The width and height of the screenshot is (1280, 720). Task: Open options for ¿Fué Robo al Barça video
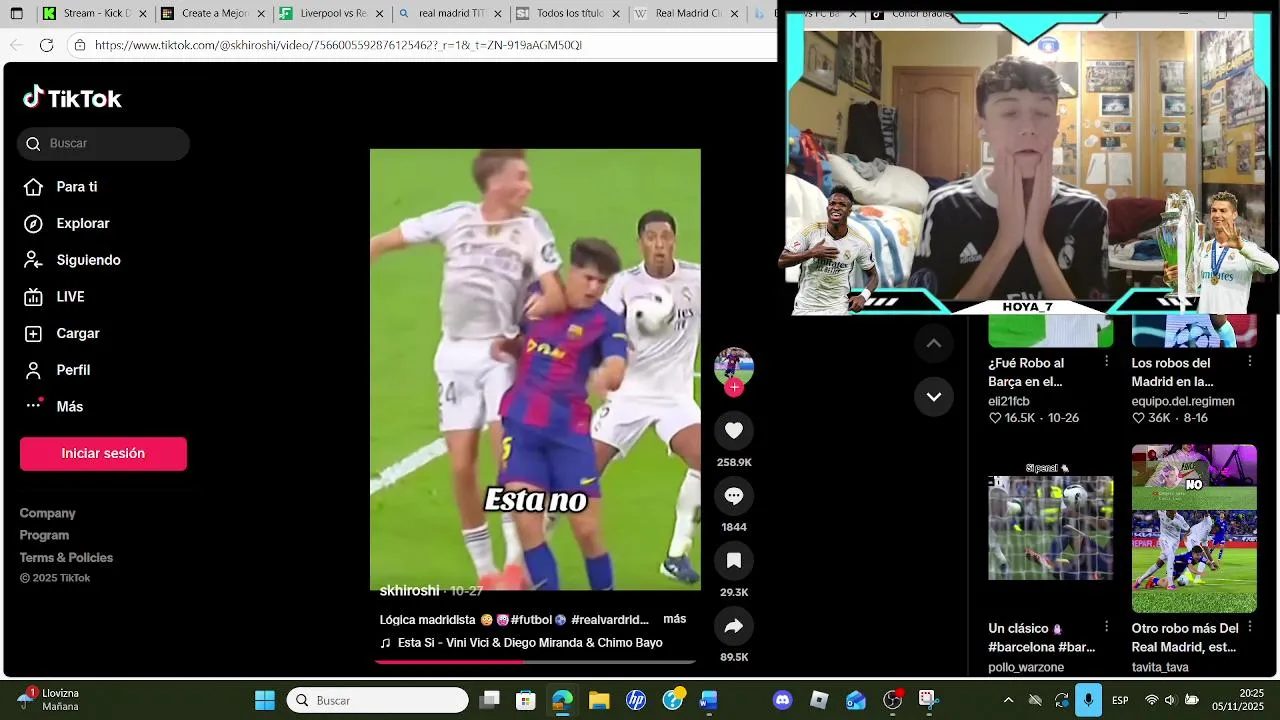click(x=1106, y=361)
